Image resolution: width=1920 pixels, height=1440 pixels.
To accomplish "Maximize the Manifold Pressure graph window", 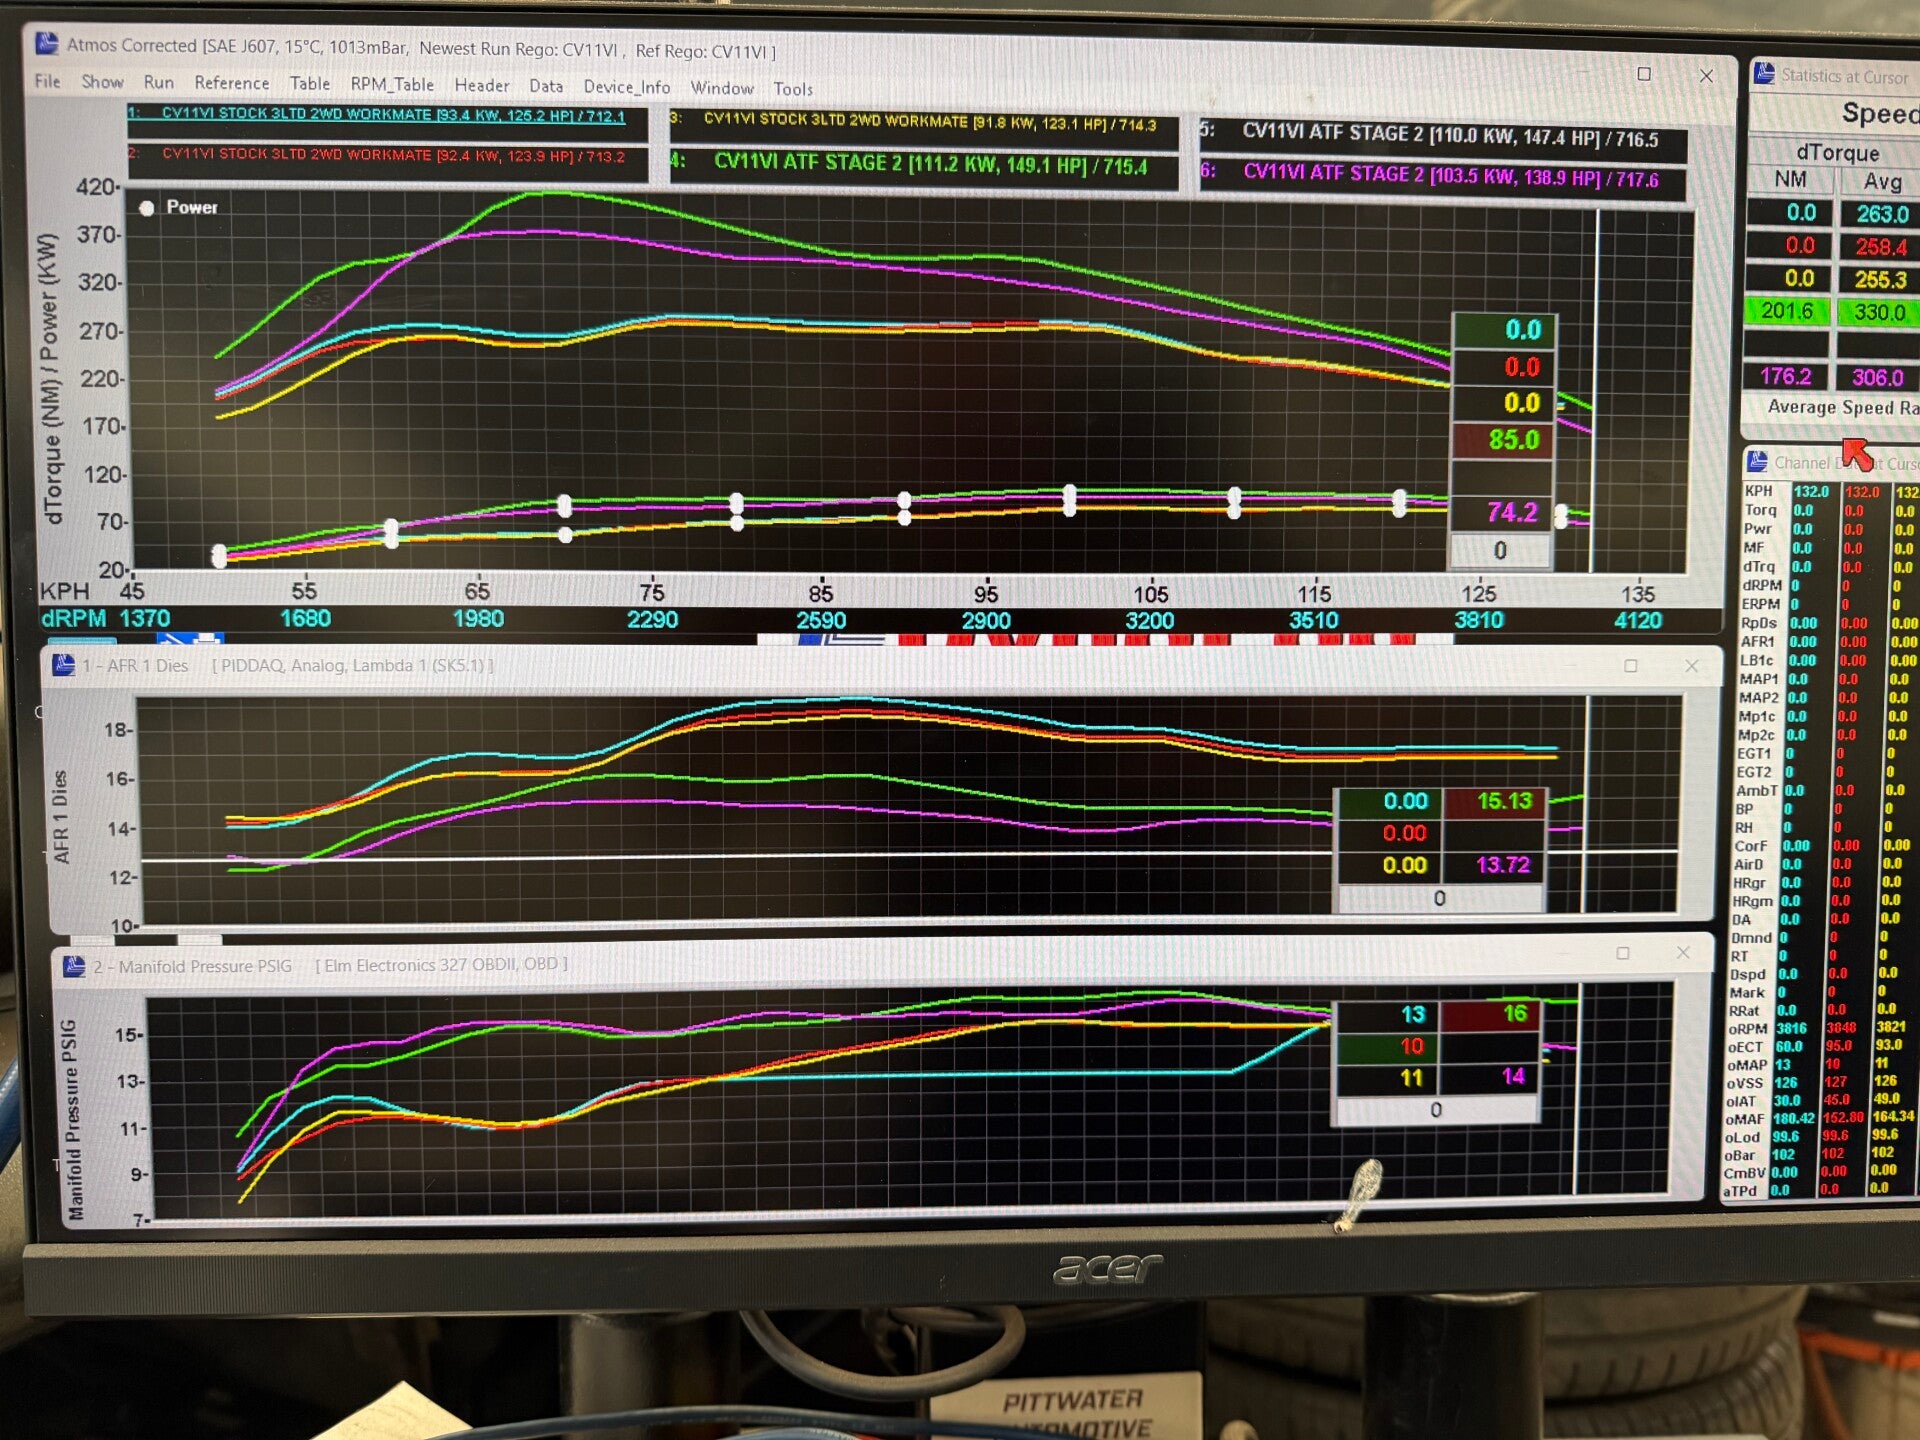I will (1623, 954).
